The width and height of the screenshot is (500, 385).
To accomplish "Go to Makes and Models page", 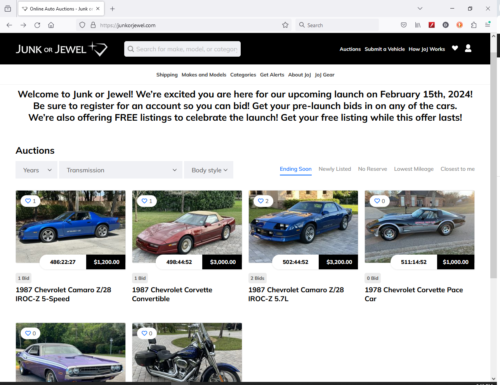I will coord(204,75).
